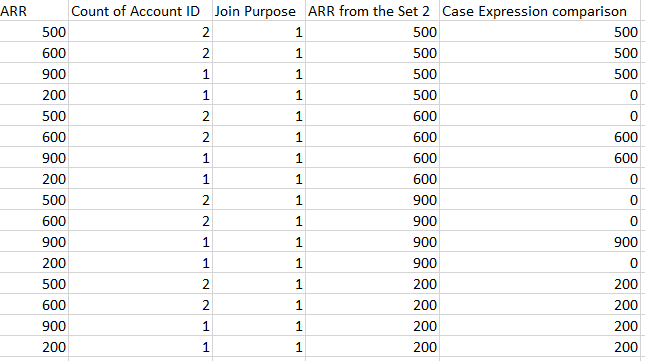Click the Count of Account ID header

point(140,11)
